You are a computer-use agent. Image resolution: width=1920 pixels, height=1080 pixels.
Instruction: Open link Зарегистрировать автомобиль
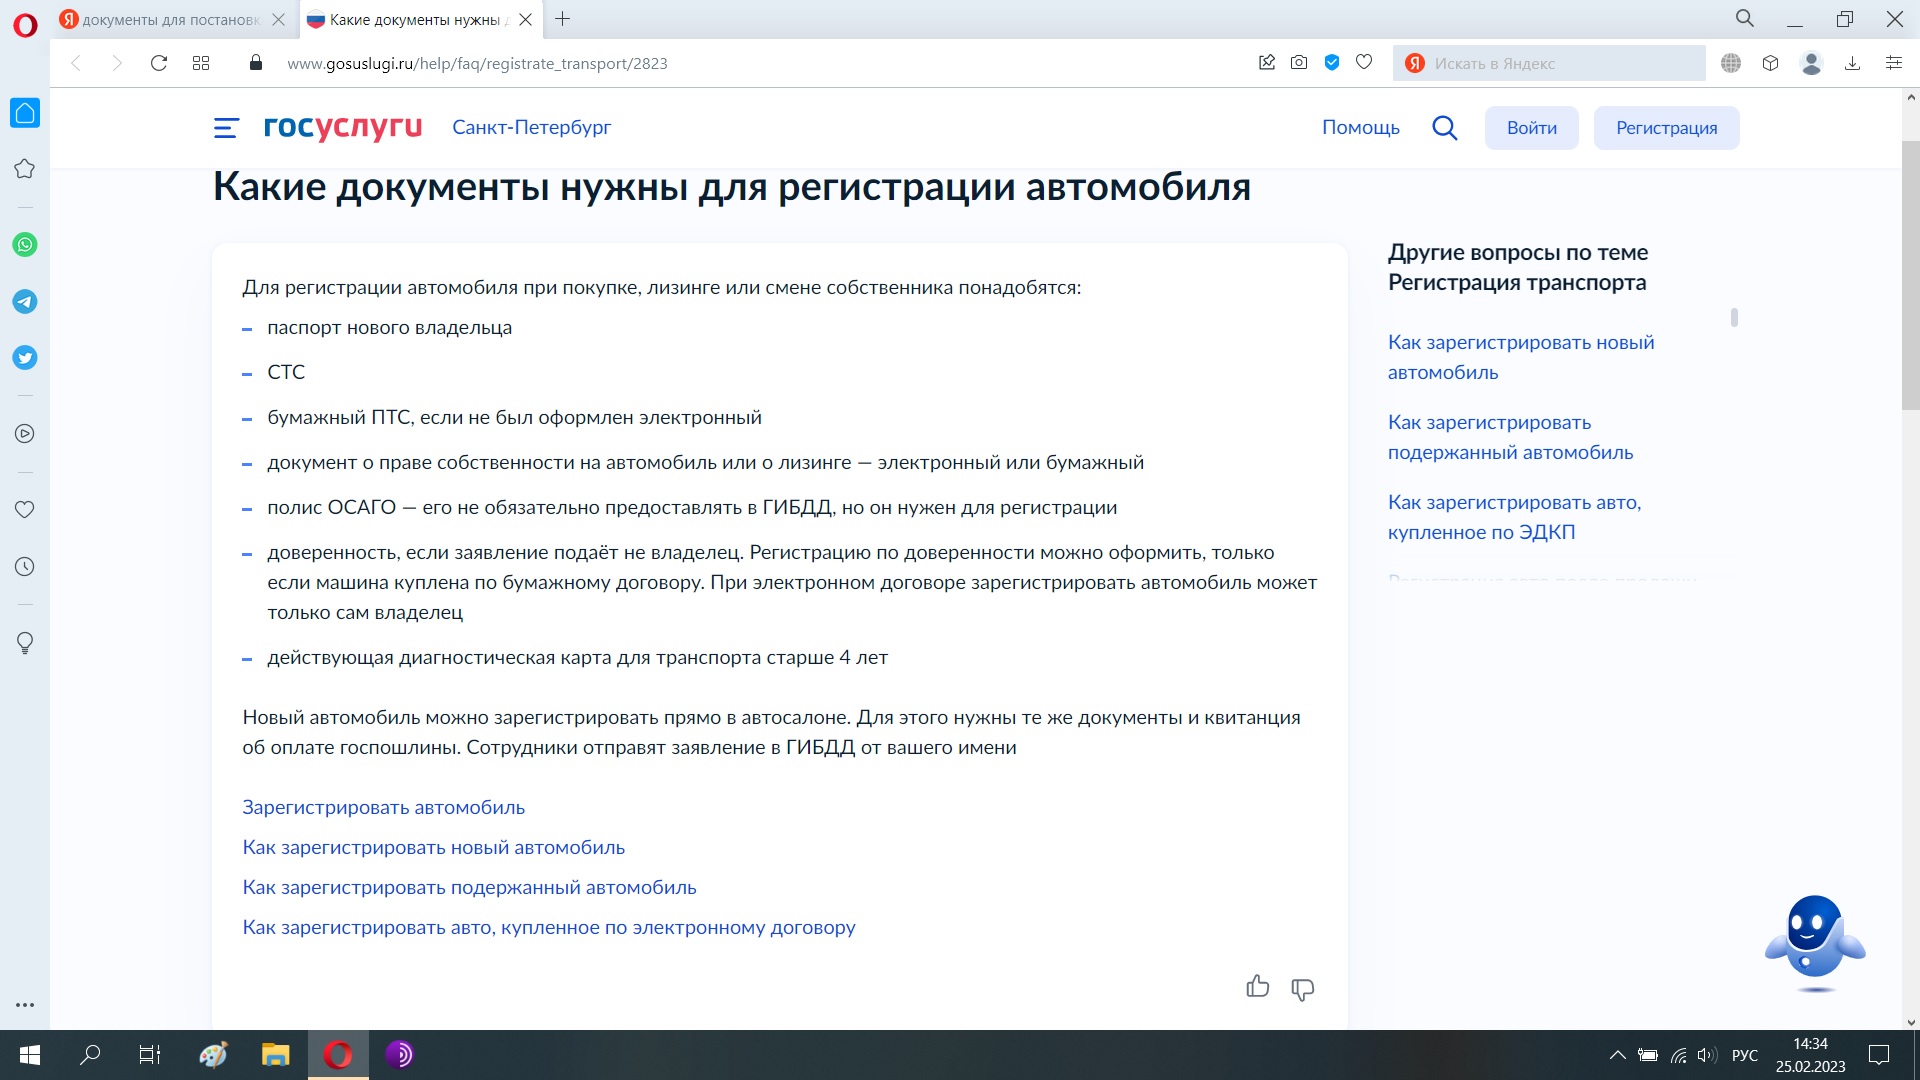tap(383, 807)
